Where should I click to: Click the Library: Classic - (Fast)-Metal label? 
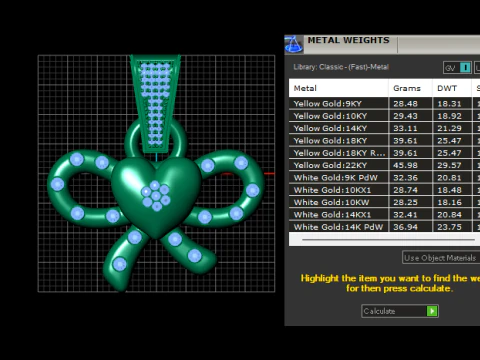tap(341, 67)
